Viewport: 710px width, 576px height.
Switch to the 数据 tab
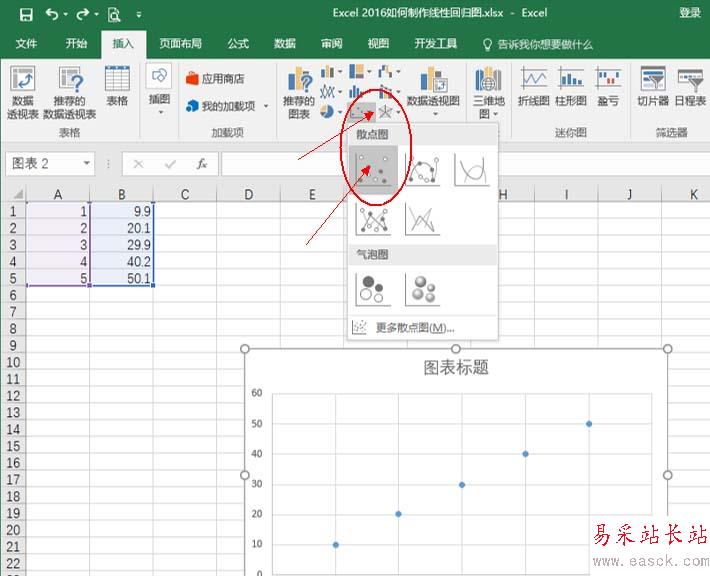point(285,43)
